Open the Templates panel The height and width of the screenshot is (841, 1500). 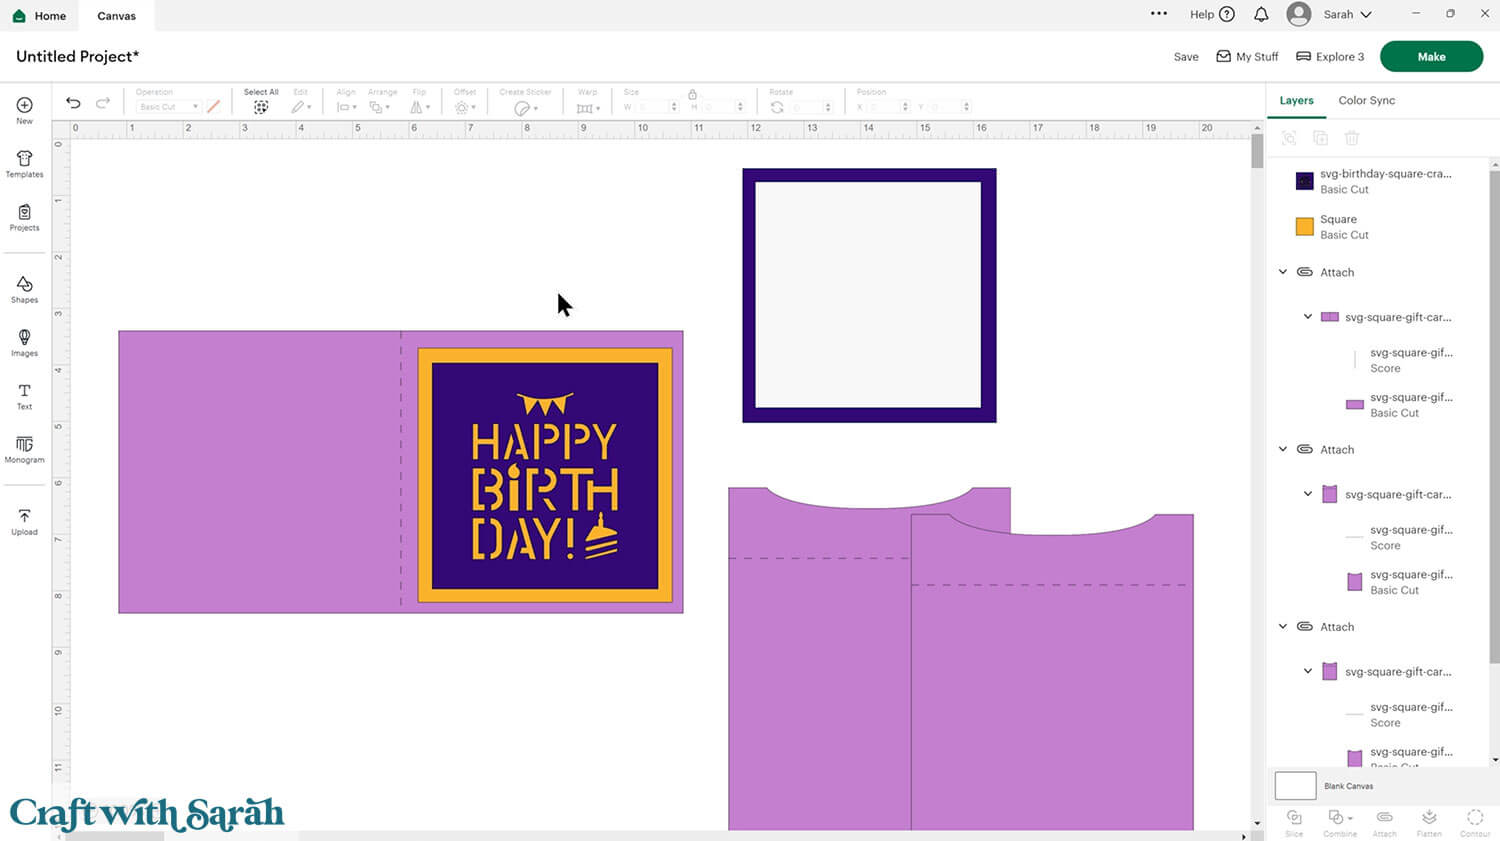tap(24, 163)
